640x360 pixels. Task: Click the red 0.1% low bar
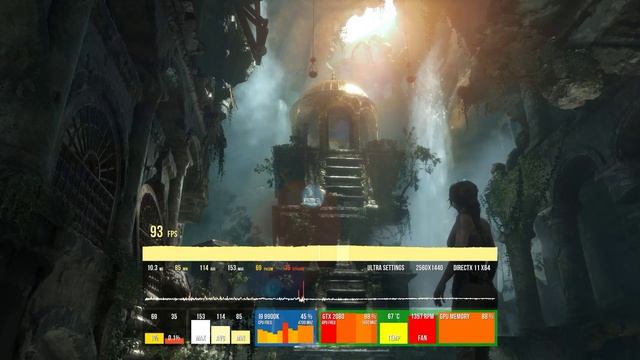pyautogui.click(x=174, y=339)
